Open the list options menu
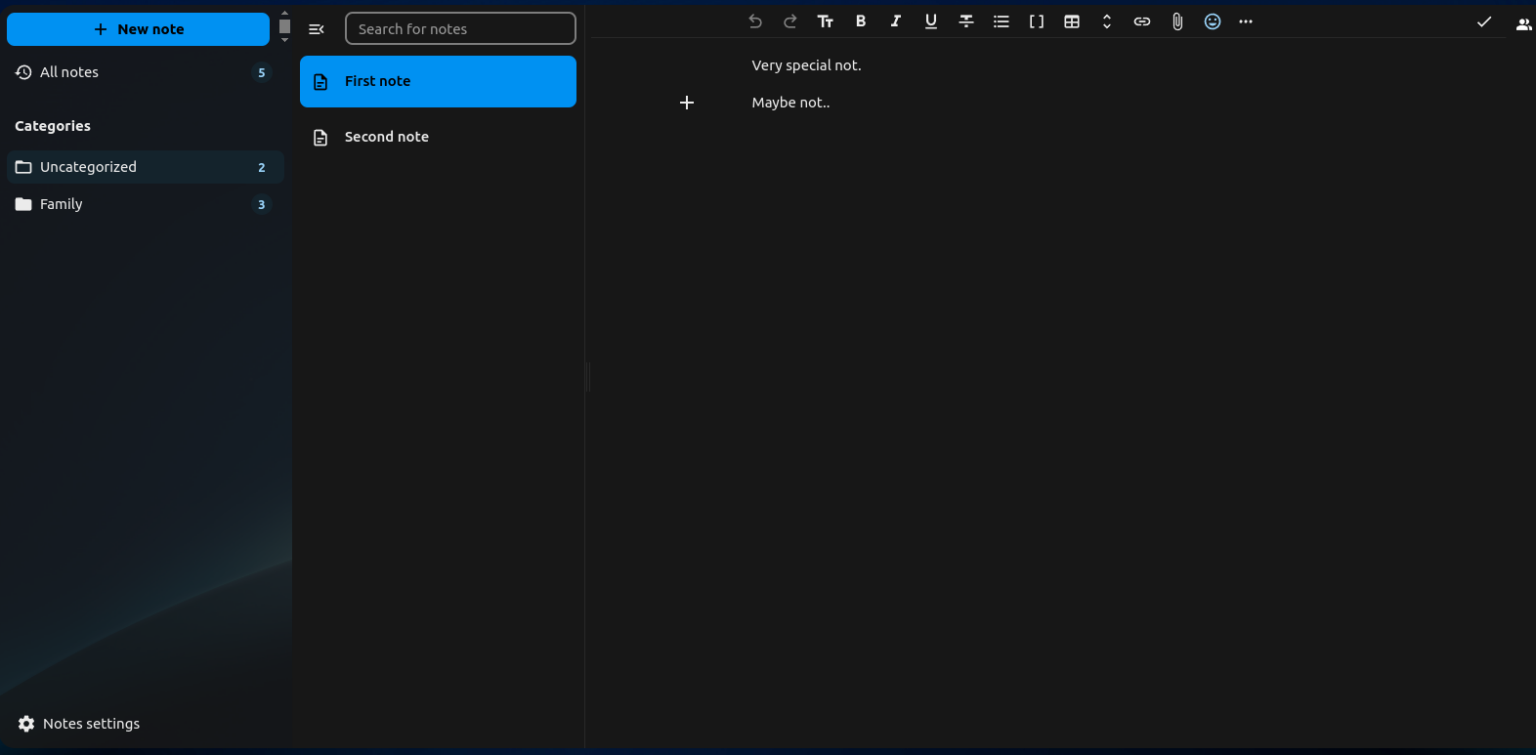Viewport: 1536px width, 755px height. click(x=1001, y=21)
